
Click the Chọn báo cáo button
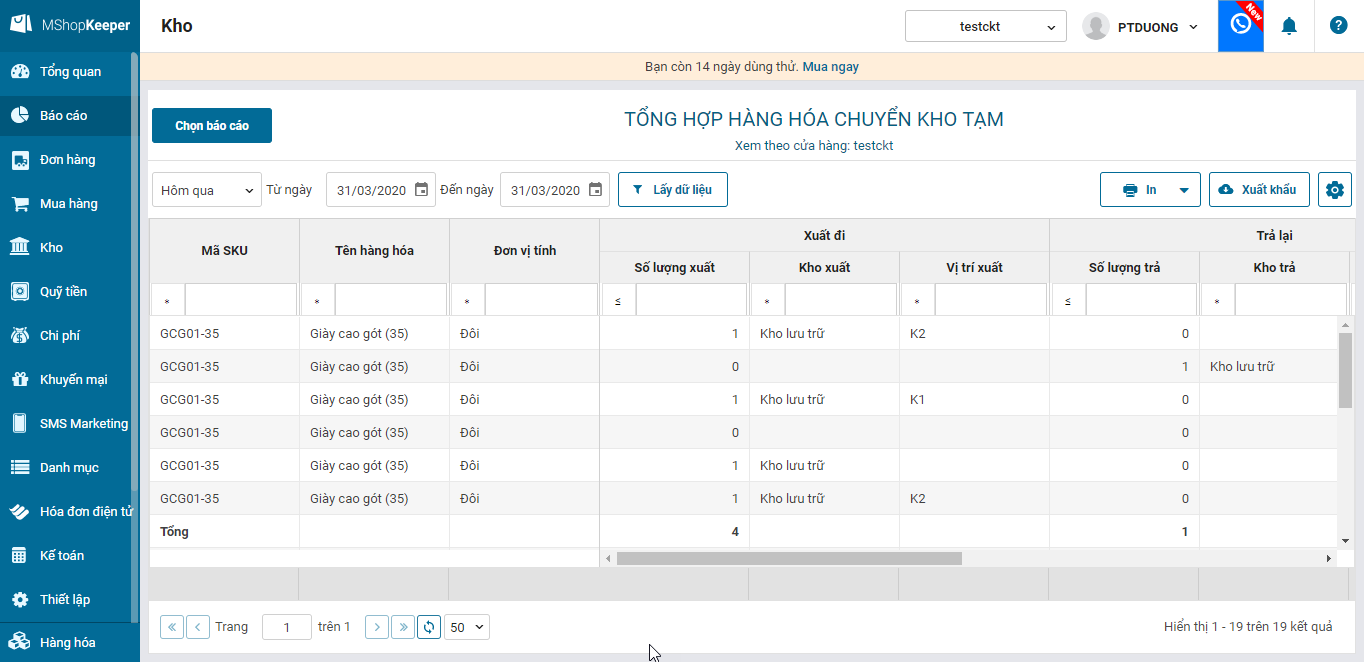point(212,126)
